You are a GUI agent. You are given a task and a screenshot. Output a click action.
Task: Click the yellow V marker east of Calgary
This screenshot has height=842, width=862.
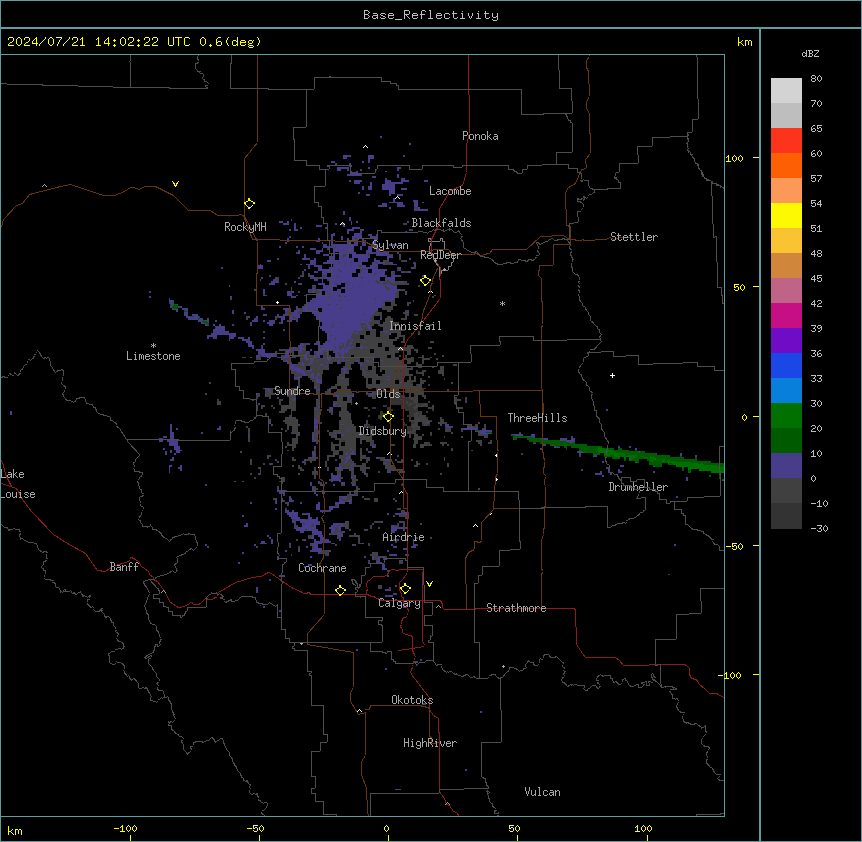pyautogui.click(x=429, y=584)
